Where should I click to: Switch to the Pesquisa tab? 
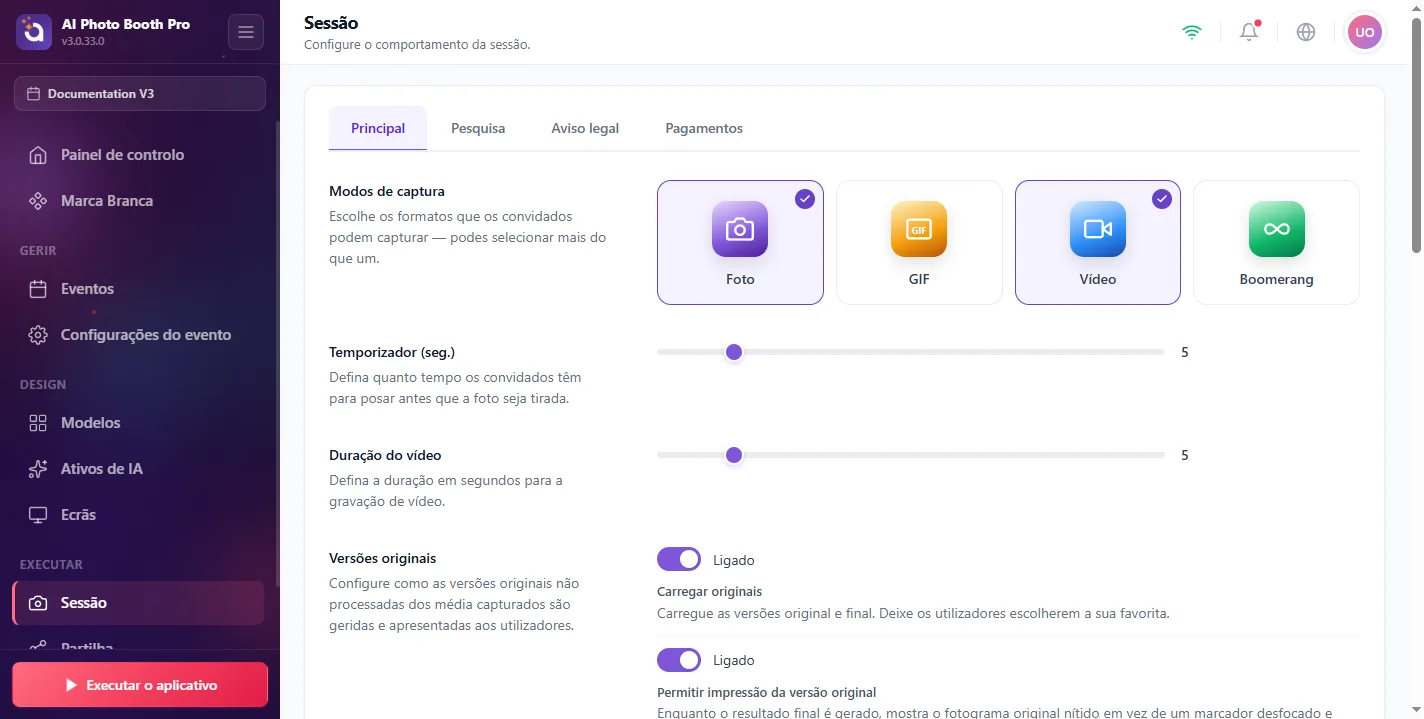coord(478,128)
